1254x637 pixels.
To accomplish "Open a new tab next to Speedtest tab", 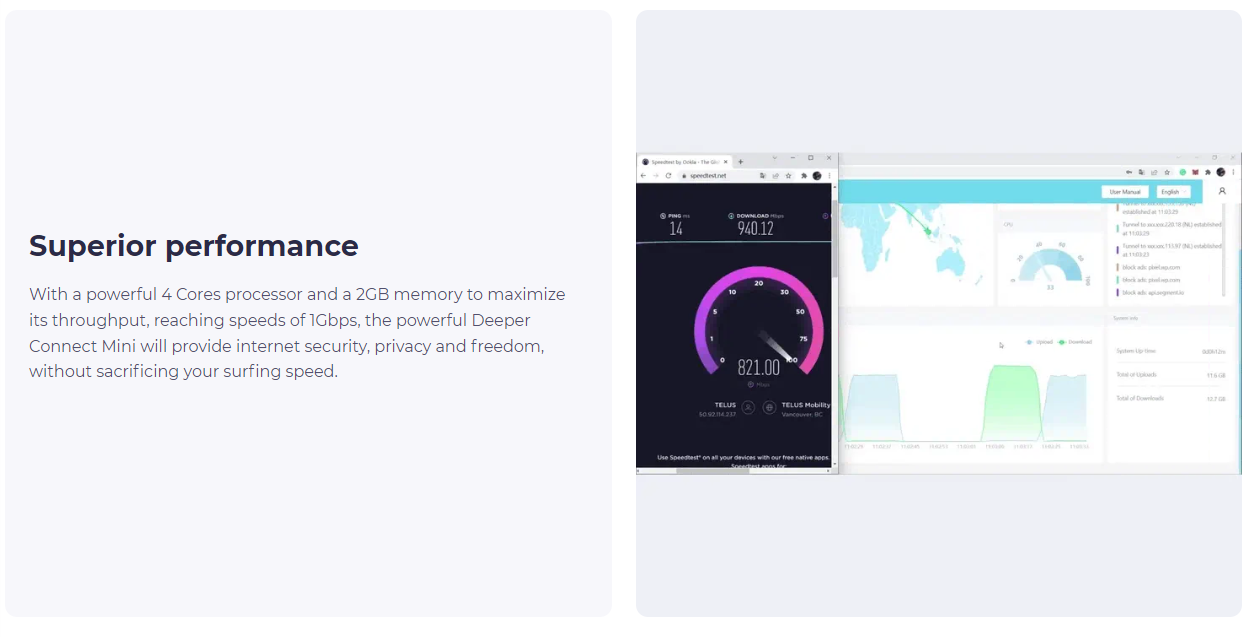I will 740,161.
